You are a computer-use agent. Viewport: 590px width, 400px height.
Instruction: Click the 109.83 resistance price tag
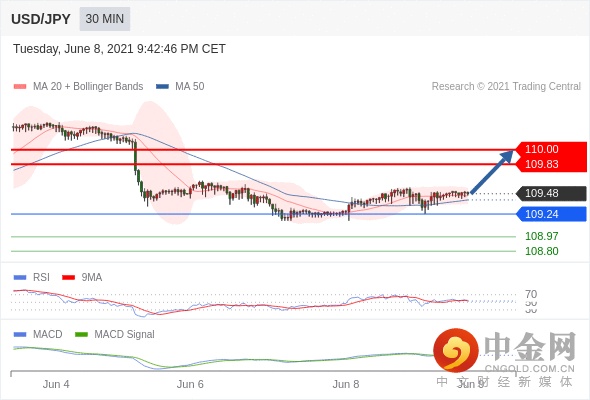coord(551,164)
